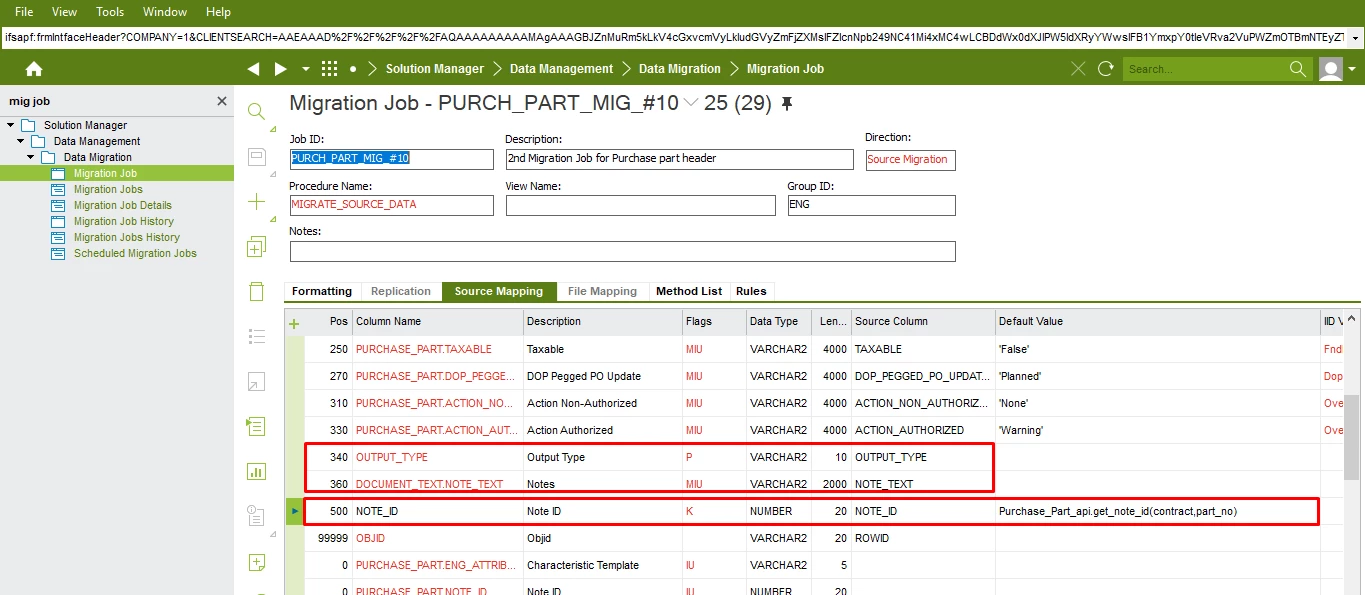Image resolution: width=1365 pixels, height=595 pixels.
Task: Click the Data Management breadcrumb link
Action: click(561, 69)
